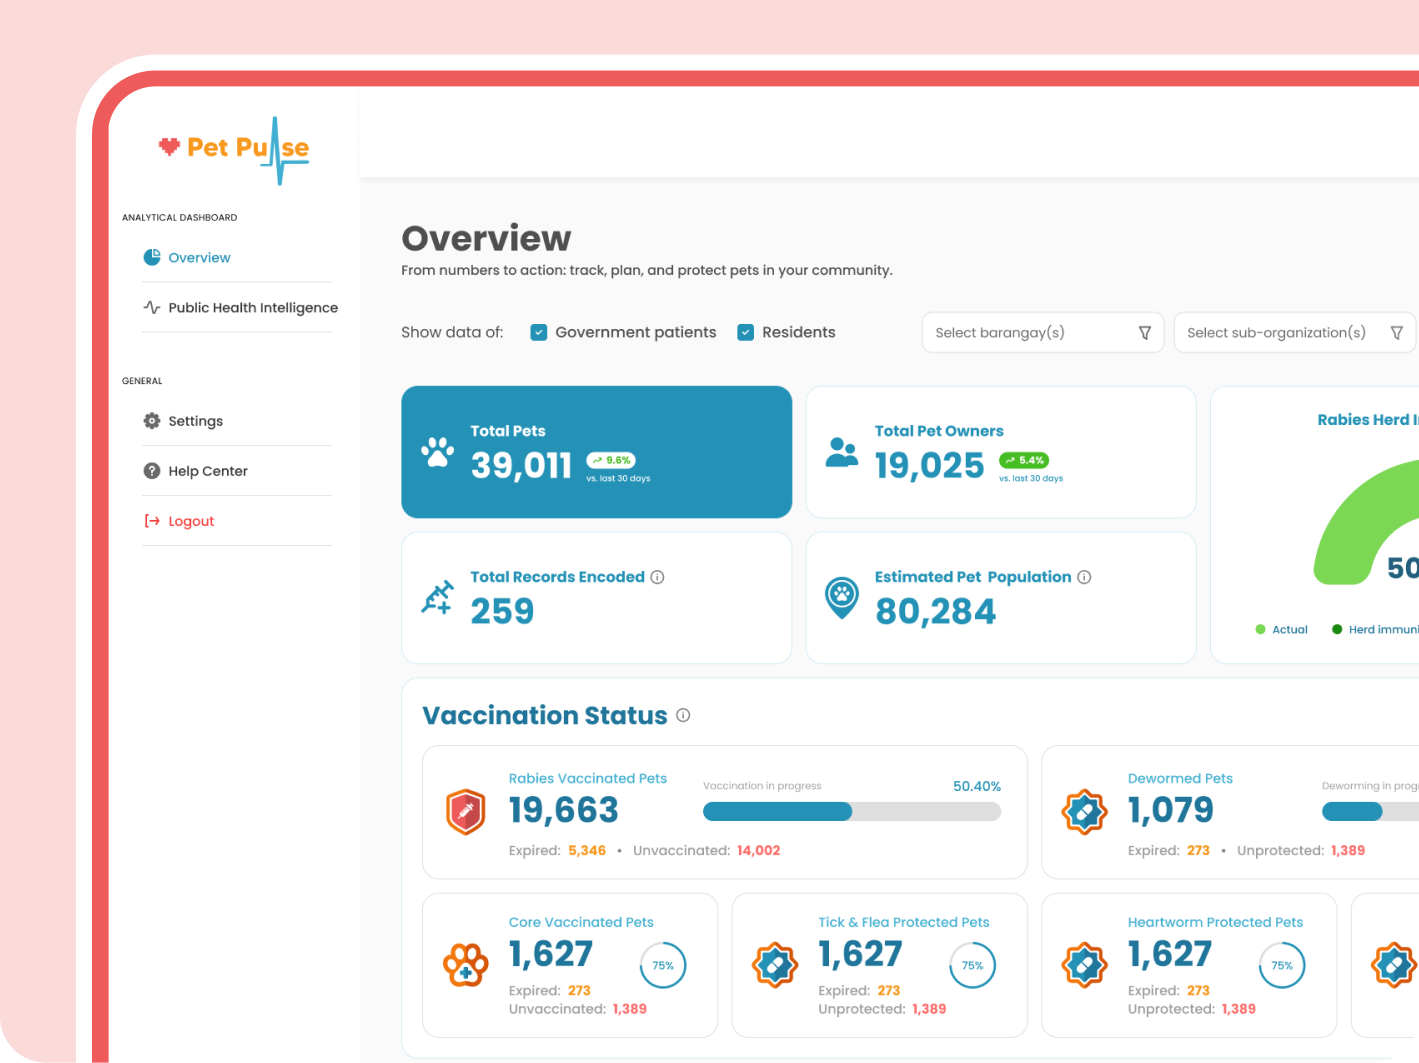Click the Actual legend dot
Viewport: 1419px width, 1063px height.
[1260, 629]
